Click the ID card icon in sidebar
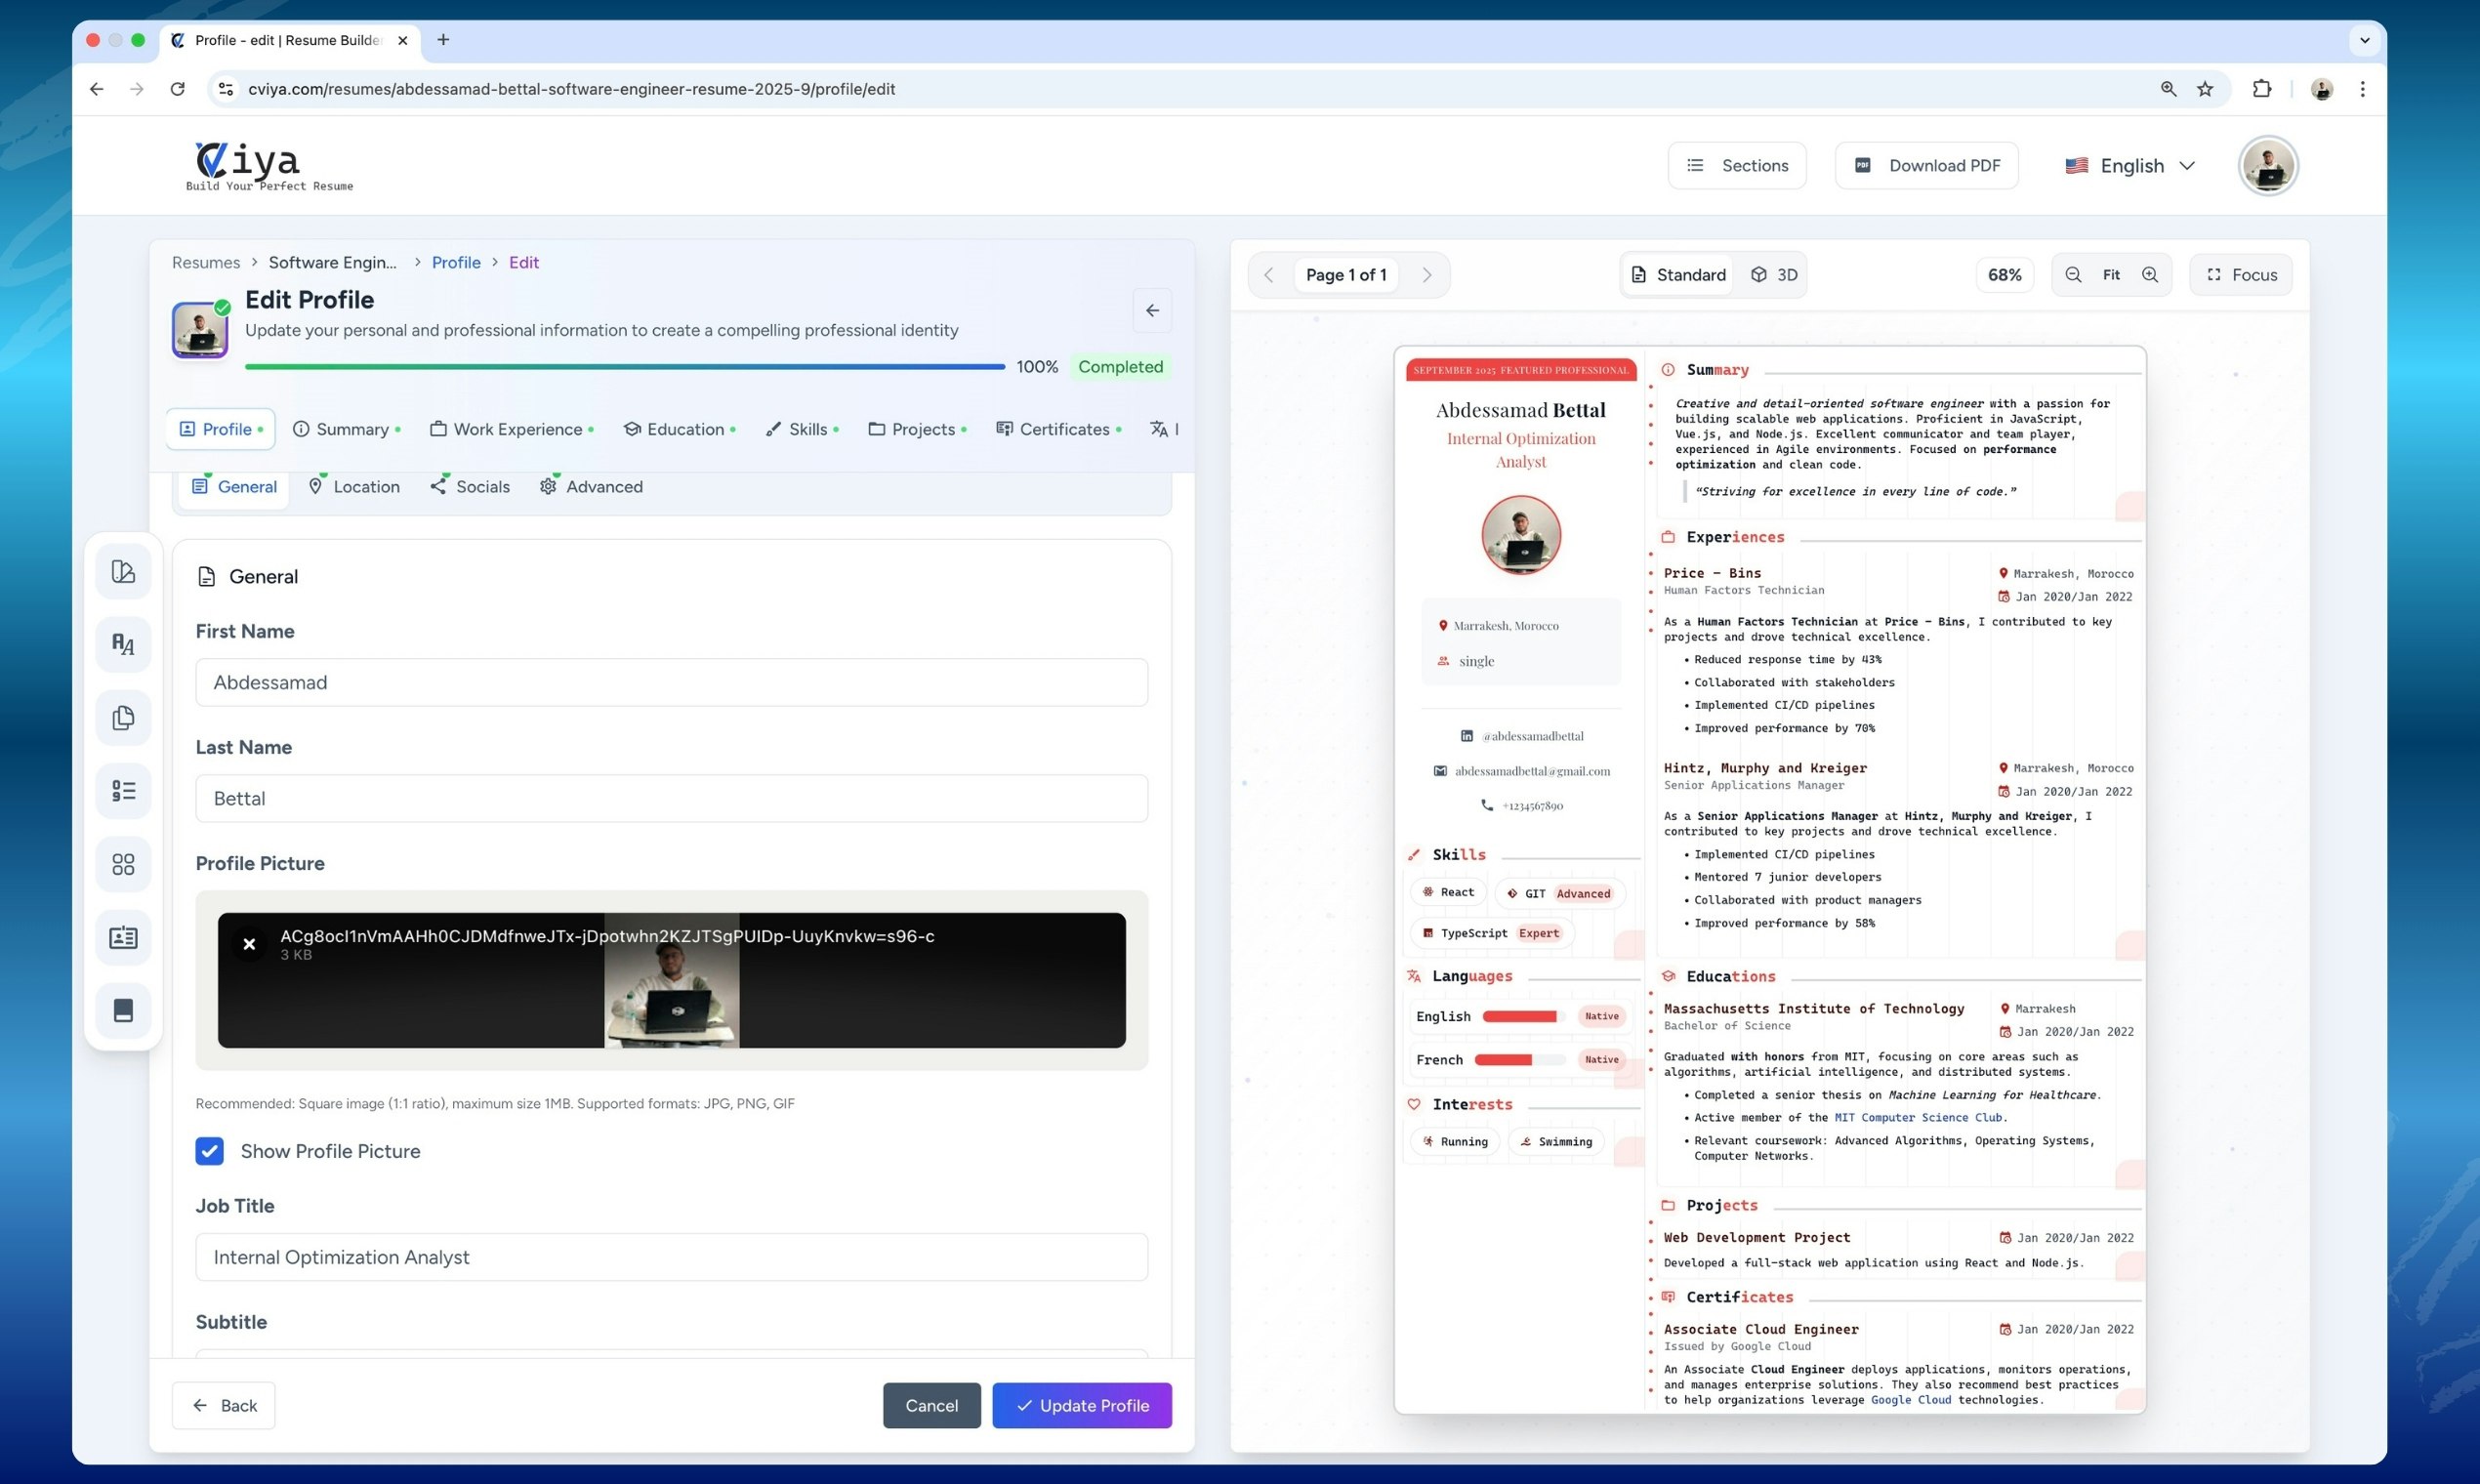This screenshot has height=1484, width=2480. pos(123,937)
